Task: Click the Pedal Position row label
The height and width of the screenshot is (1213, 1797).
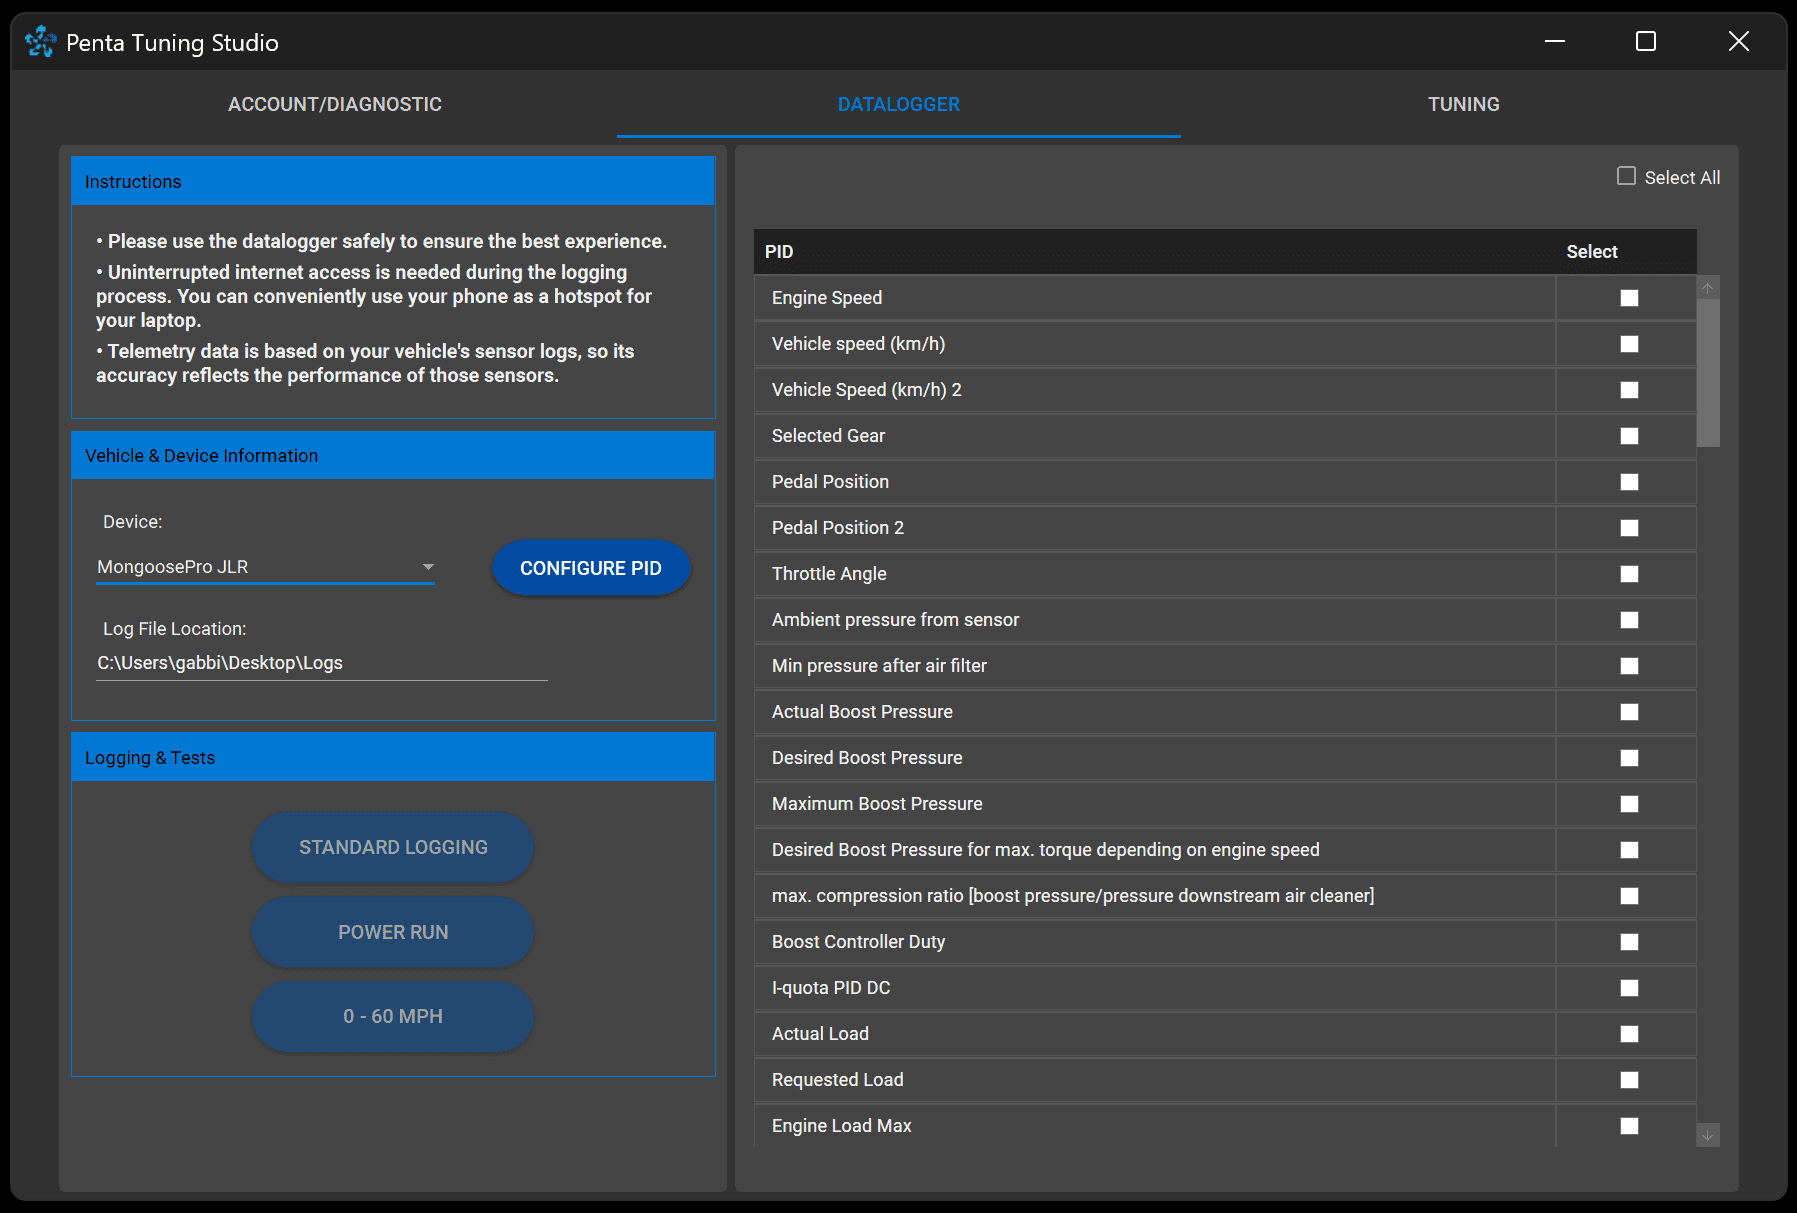Action: tap(830, 482)
